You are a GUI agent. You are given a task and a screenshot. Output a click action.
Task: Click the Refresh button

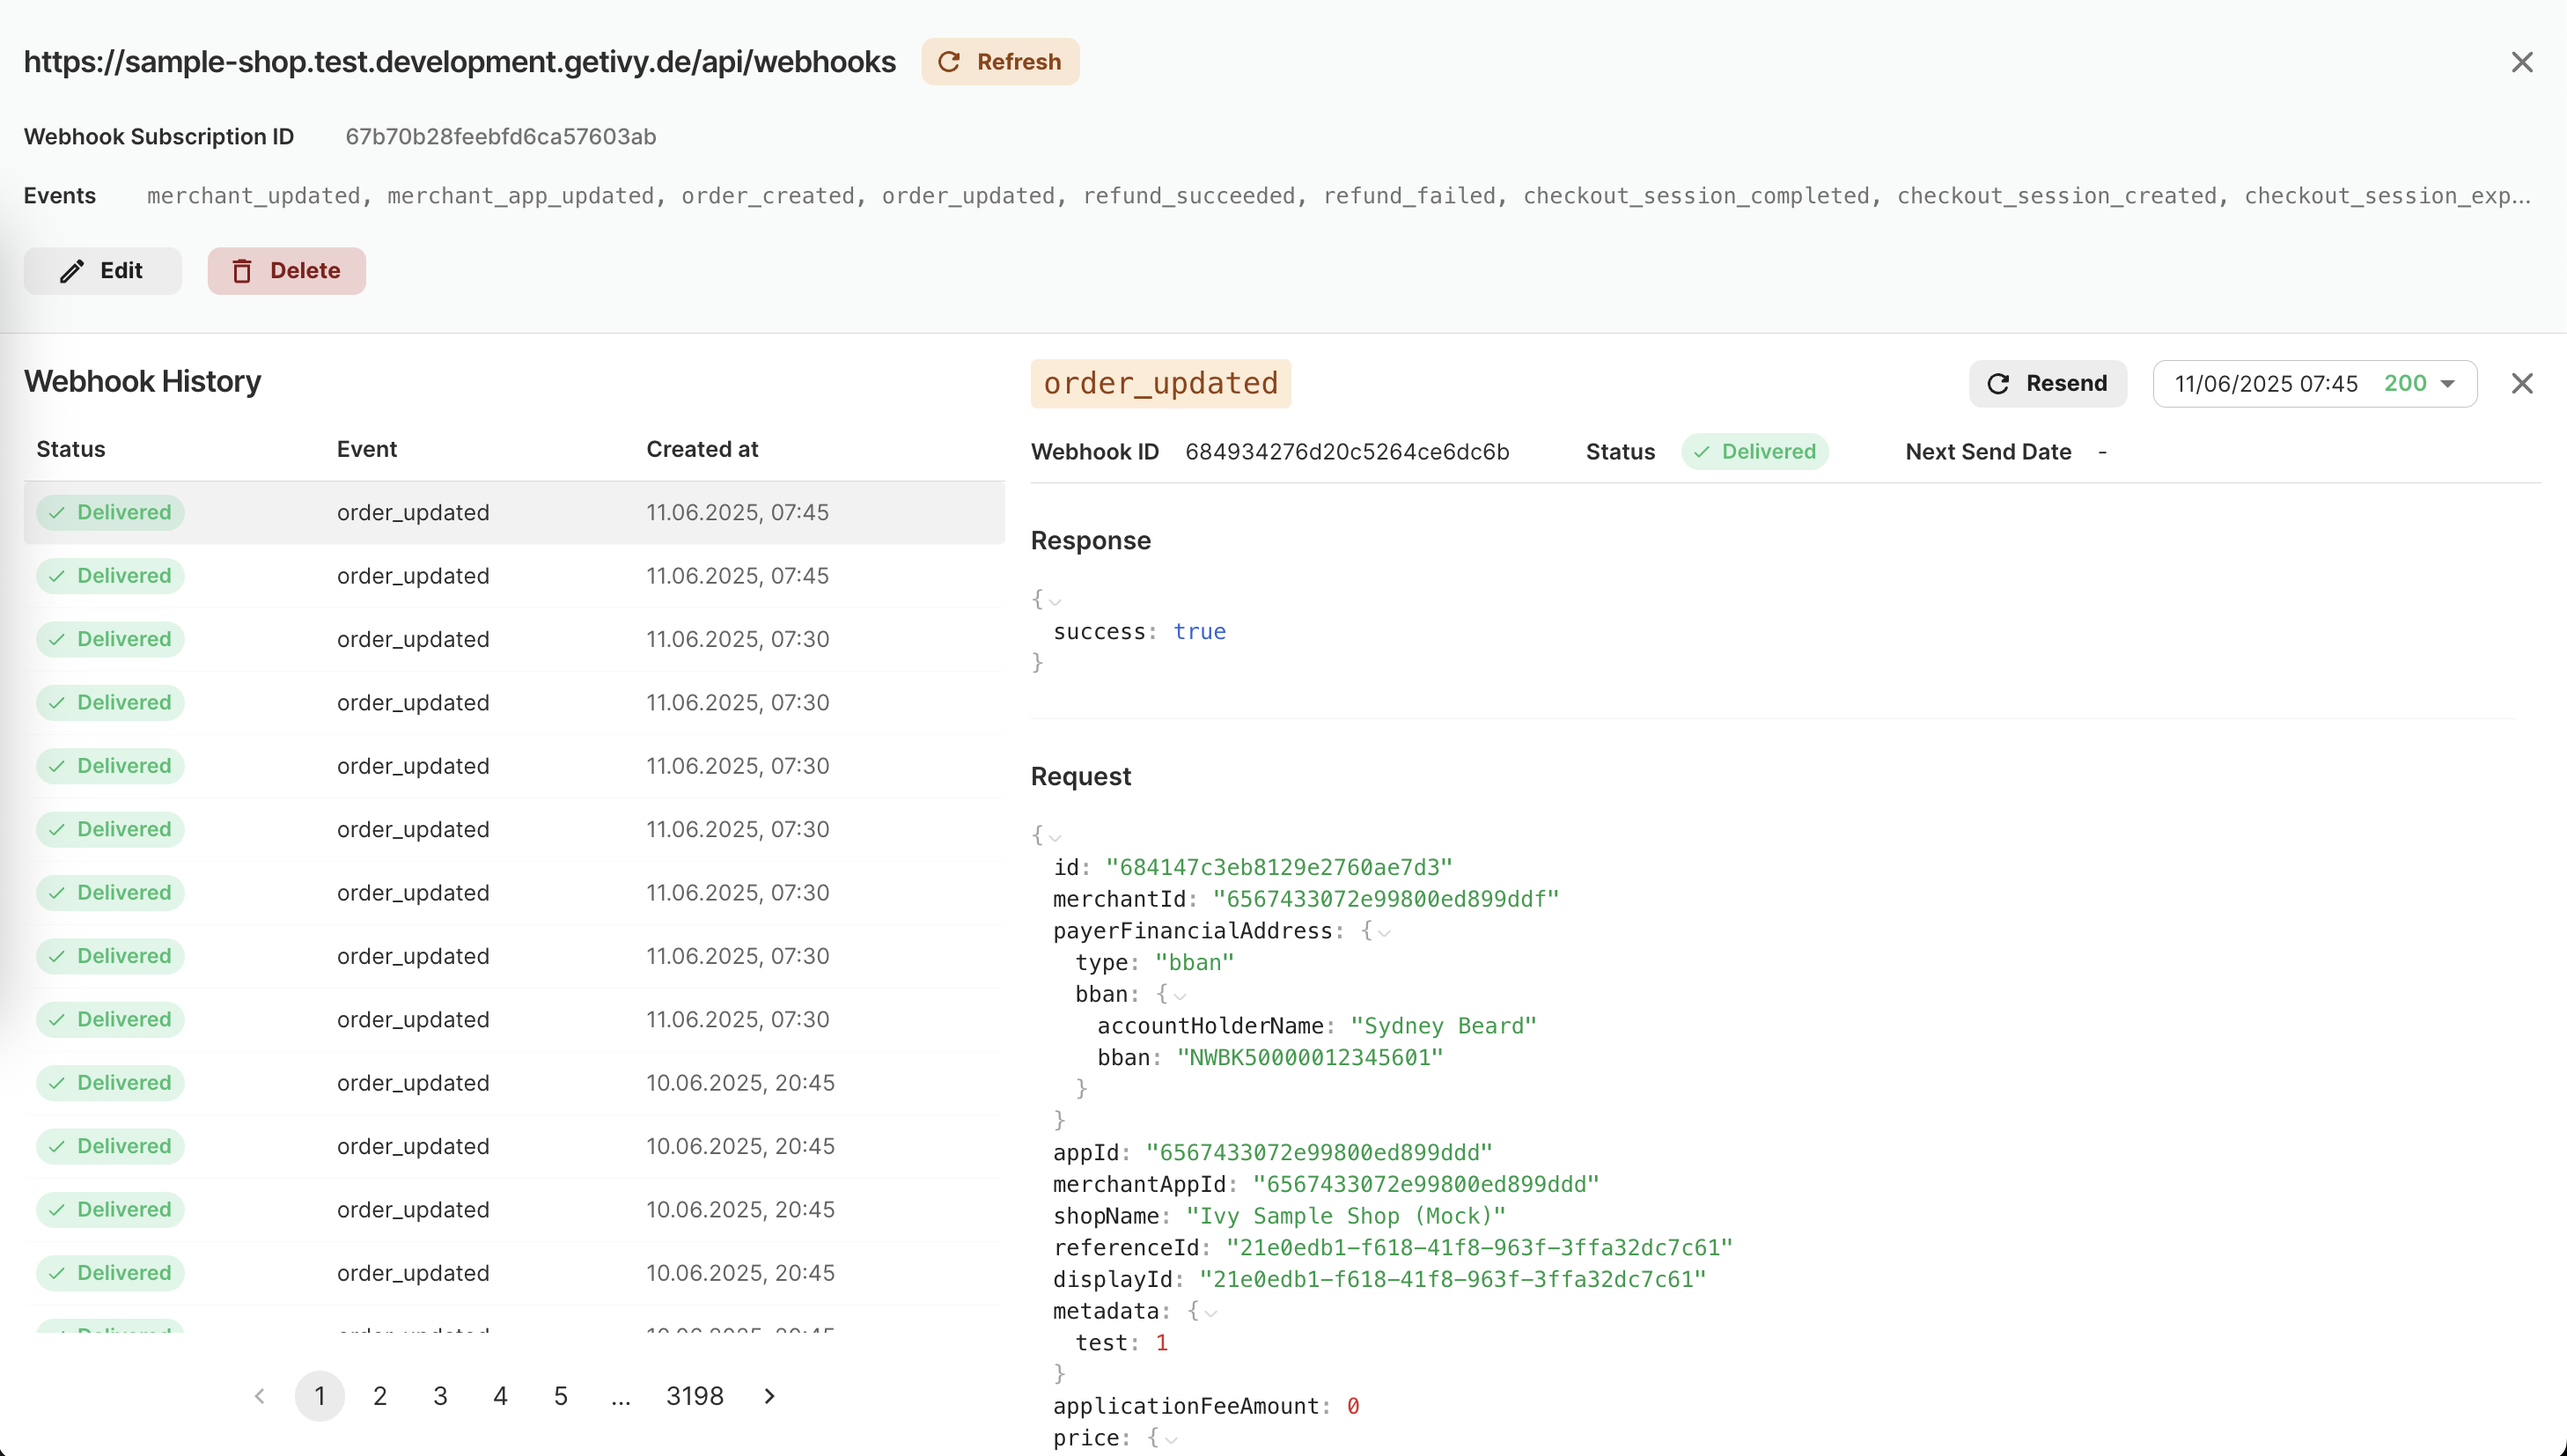pos(1000,62)
